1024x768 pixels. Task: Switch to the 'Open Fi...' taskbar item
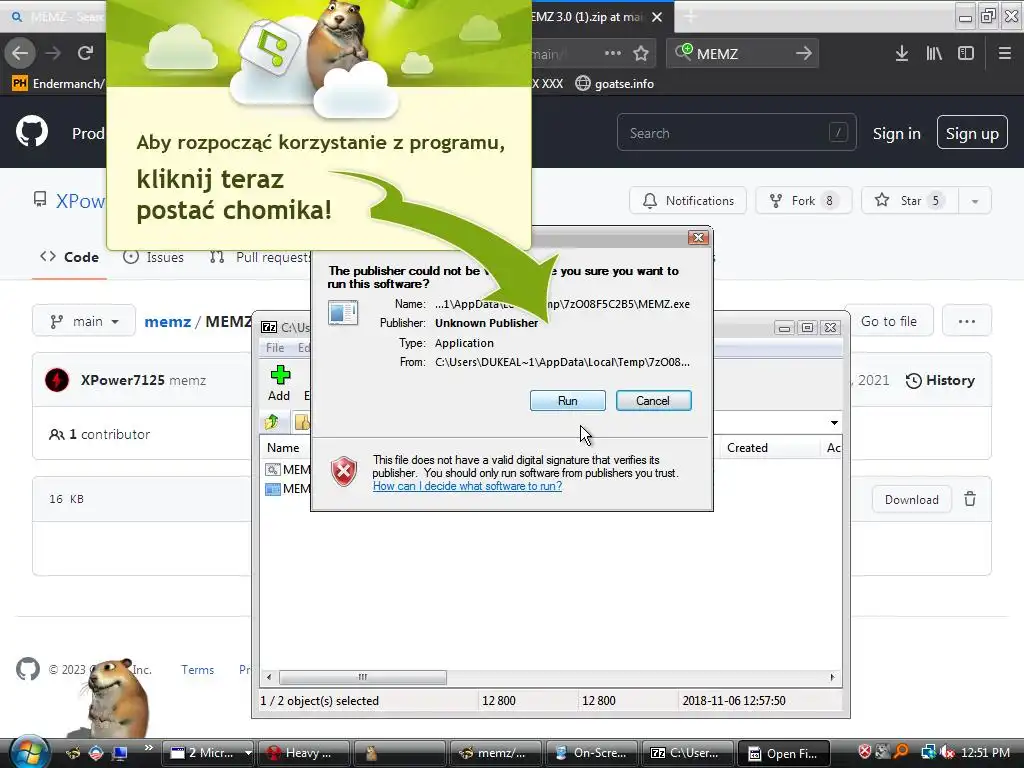pos(784,753)
